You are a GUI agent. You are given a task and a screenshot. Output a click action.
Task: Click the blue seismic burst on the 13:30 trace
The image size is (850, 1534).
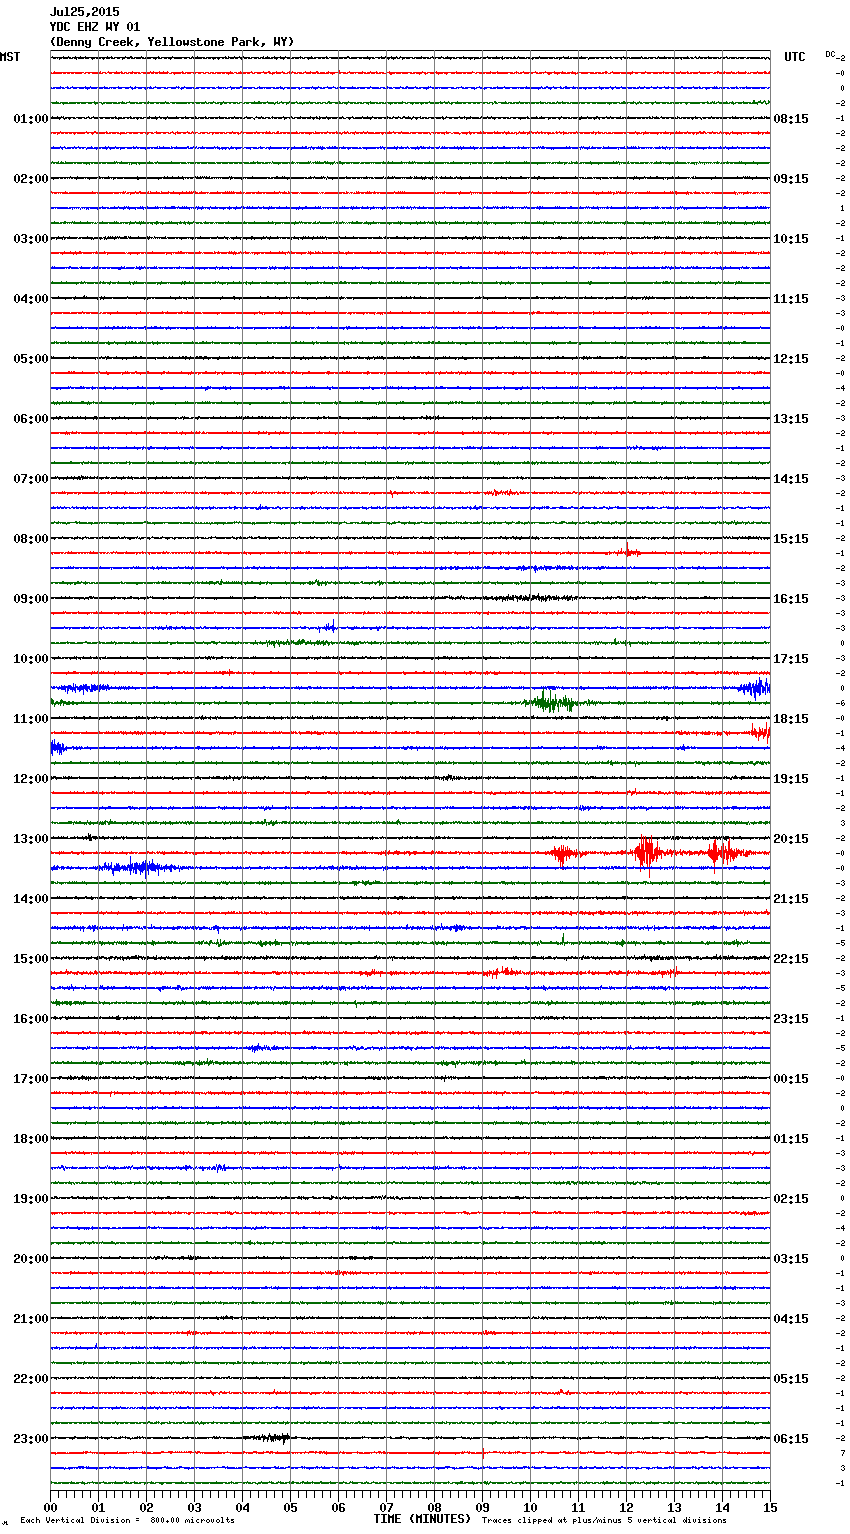[140, 867]
